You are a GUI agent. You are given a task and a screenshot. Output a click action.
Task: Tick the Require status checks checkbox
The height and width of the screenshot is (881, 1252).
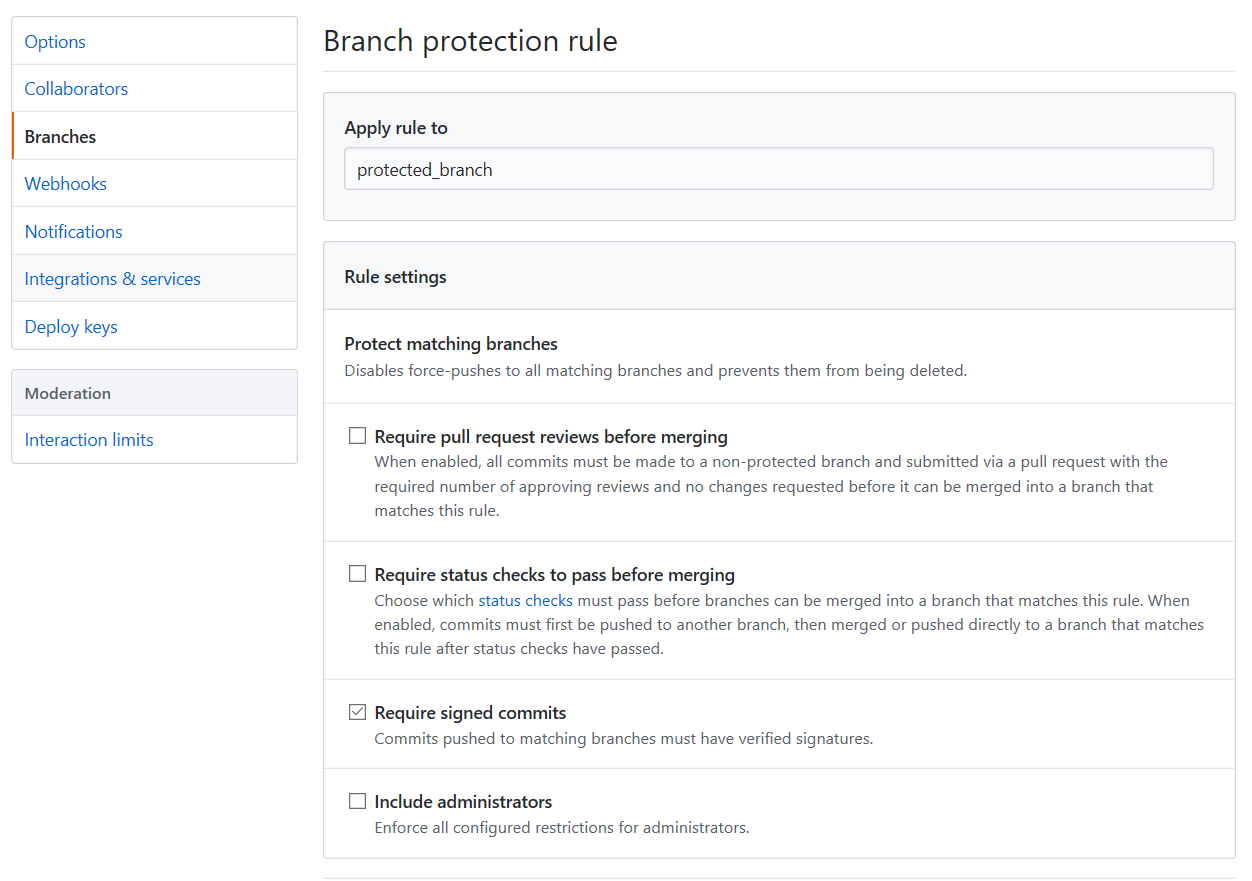coord(357,574)
